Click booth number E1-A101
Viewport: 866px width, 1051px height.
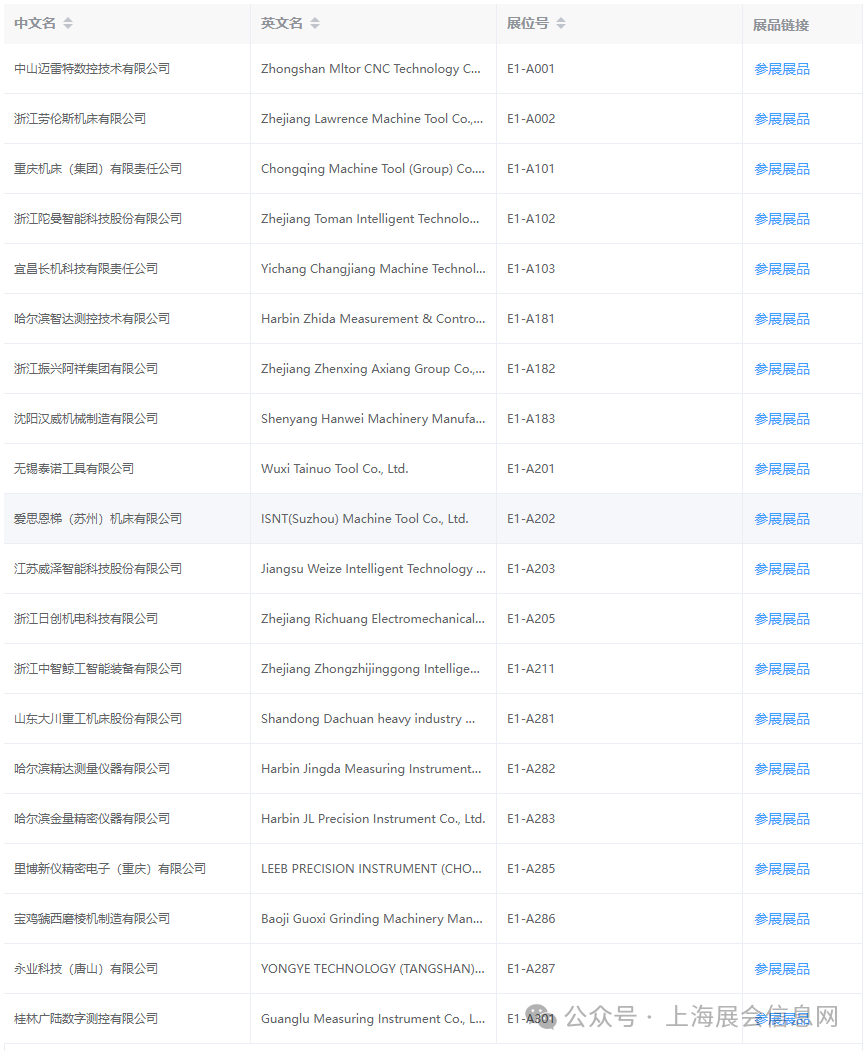[531, 168]
